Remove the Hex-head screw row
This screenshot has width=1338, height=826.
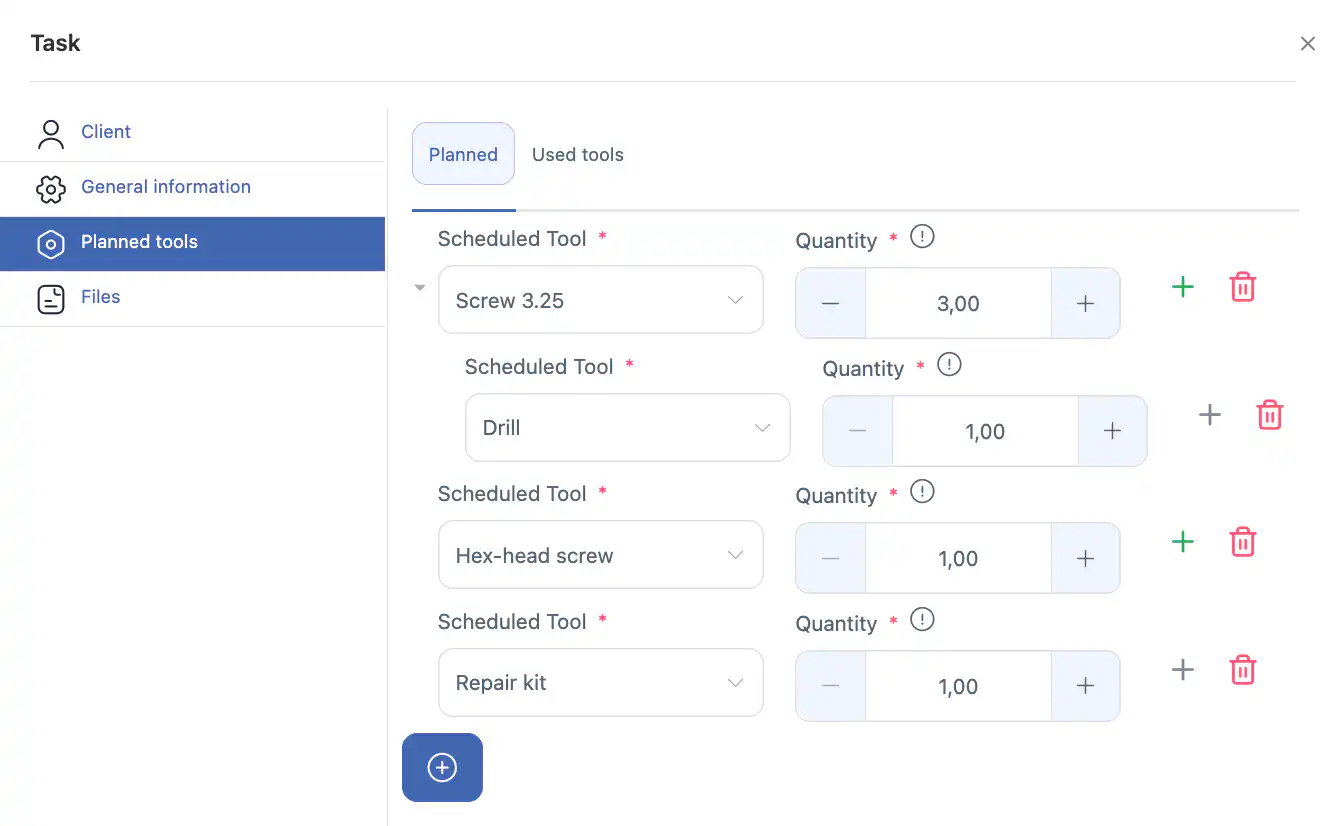(x=1242, y=542)
